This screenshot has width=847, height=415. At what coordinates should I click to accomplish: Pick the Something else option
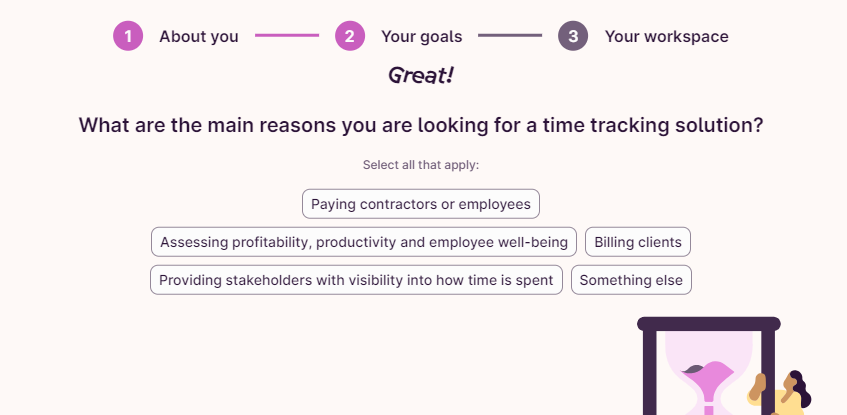(631, 280)
